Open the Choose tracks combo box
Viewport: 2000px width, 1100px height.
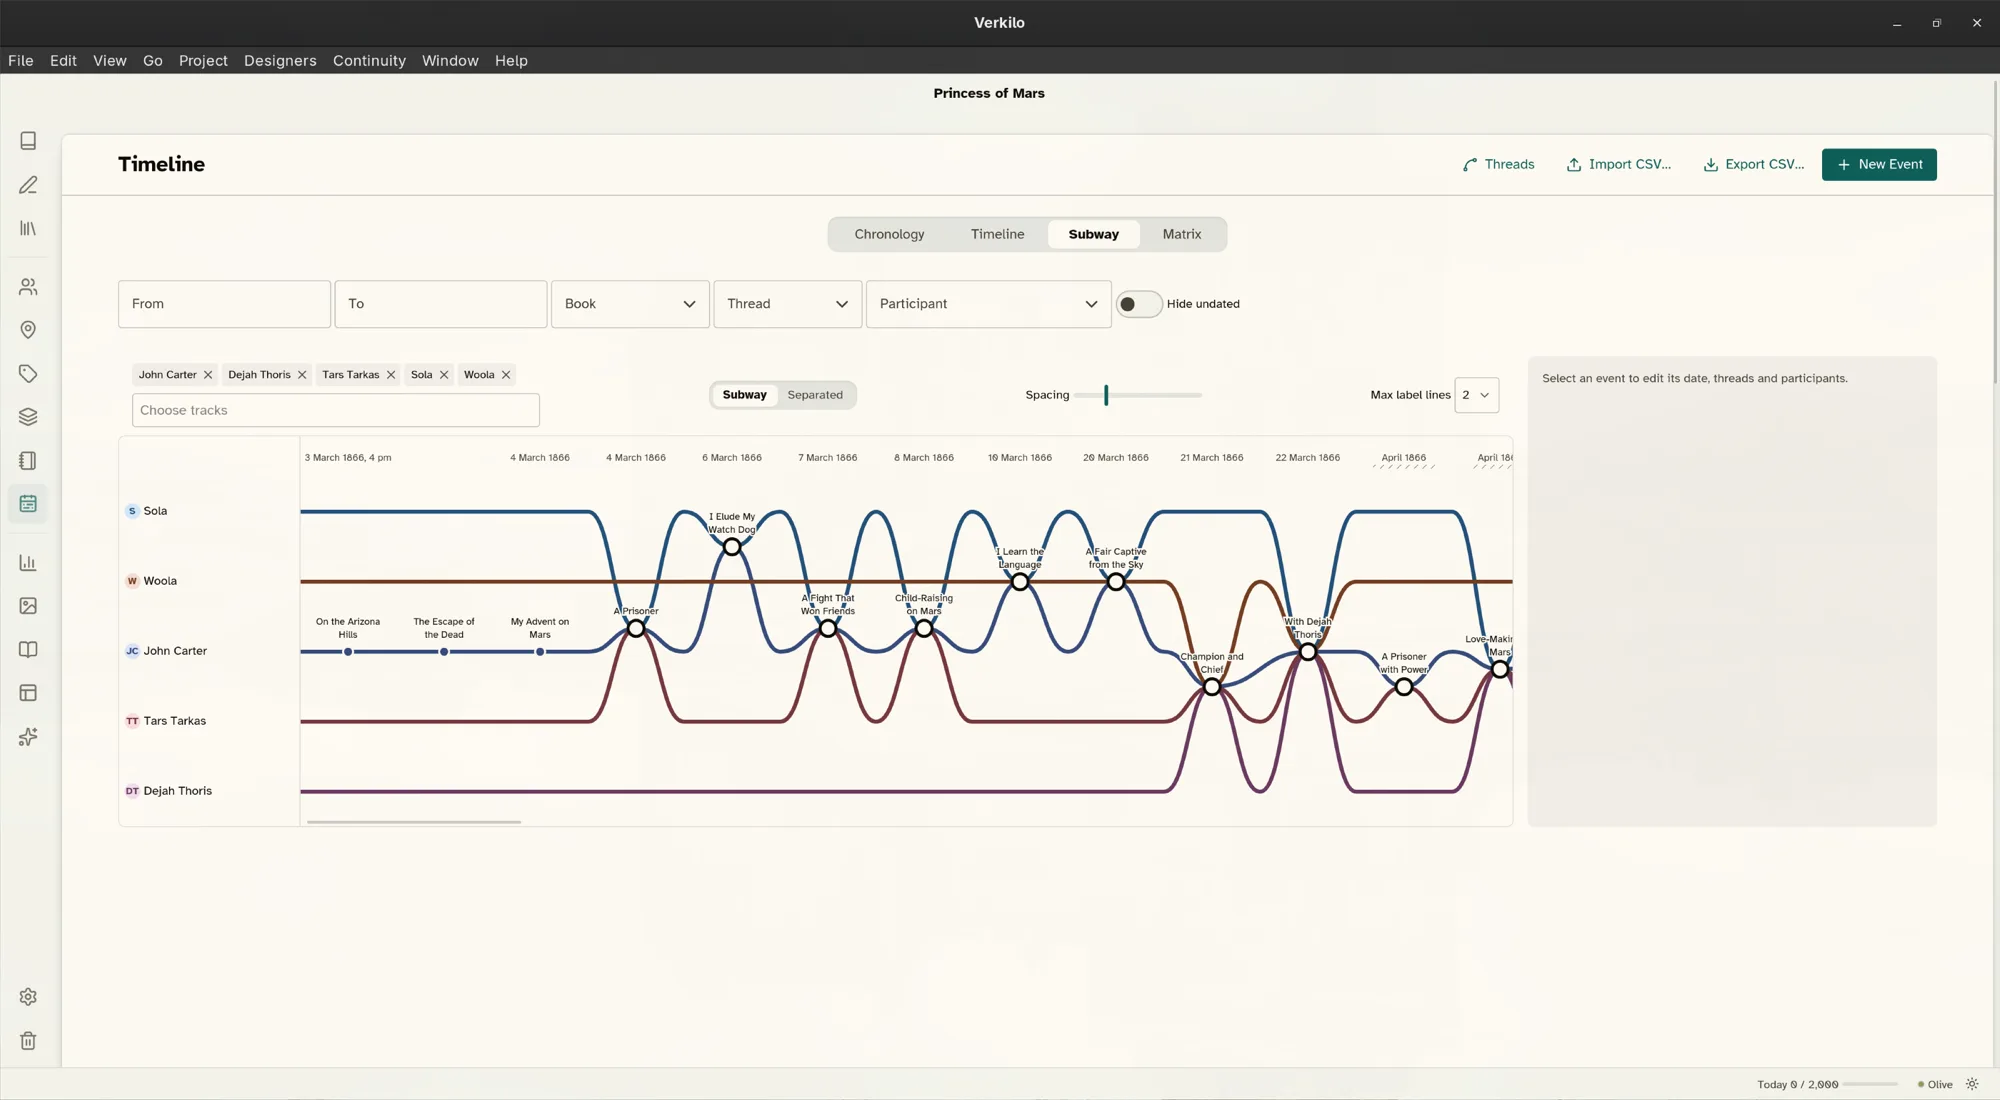336,410
